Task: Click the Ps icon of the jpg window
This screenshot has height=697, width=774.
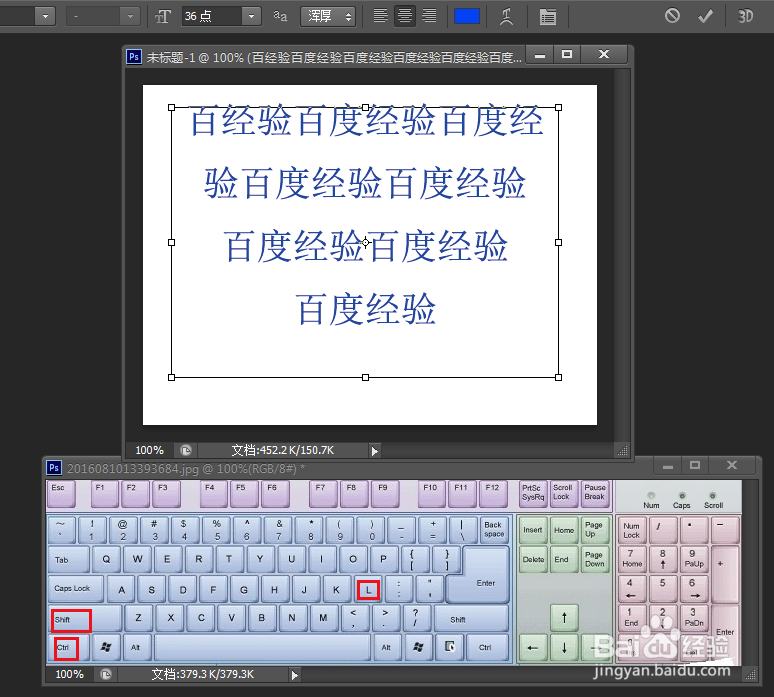Action: pyautogui.click(x=54, y=467)
